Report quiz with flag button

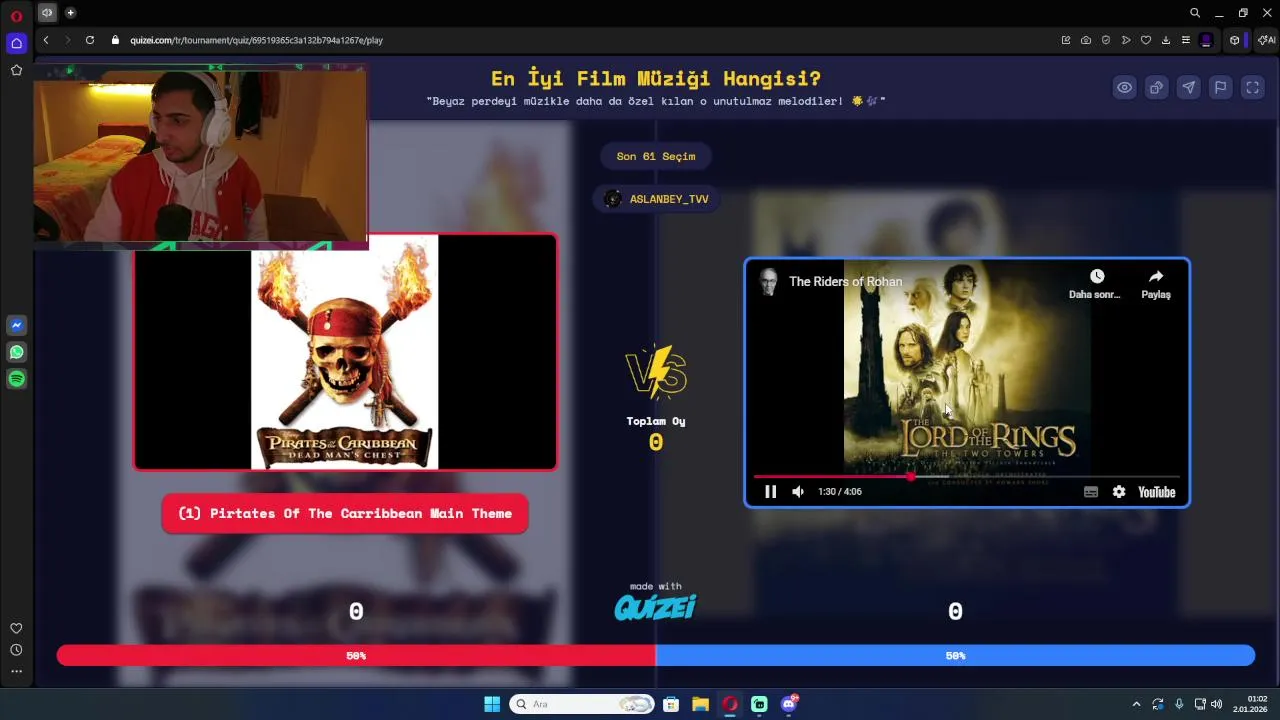coord(1220,87)
